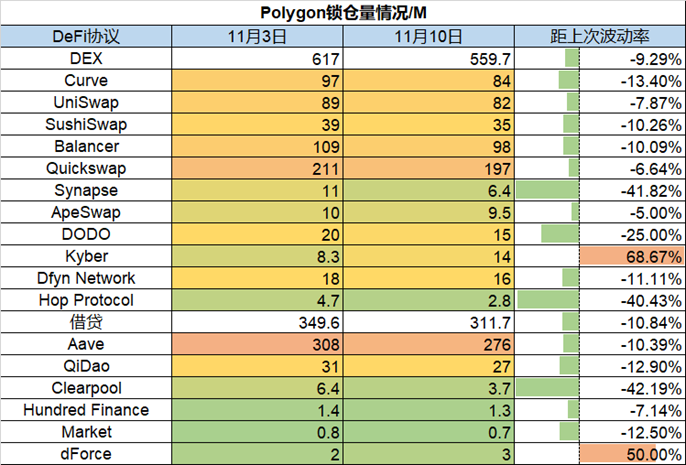Click the SushiSwap name cell
The width and height of the screenshot is (686, 465).
click(x=86, y=124)
